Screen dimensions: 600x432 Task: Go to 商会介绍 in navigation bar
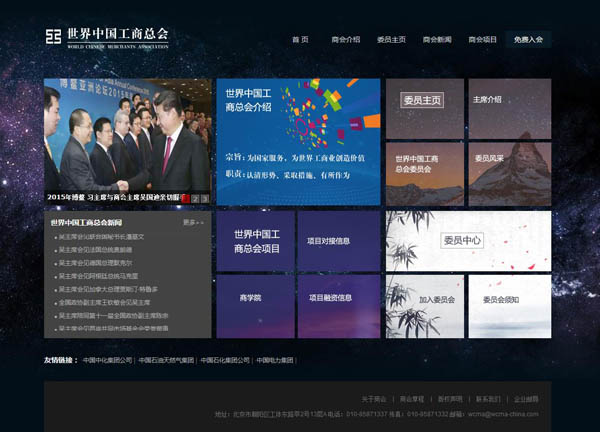point(345,40)
